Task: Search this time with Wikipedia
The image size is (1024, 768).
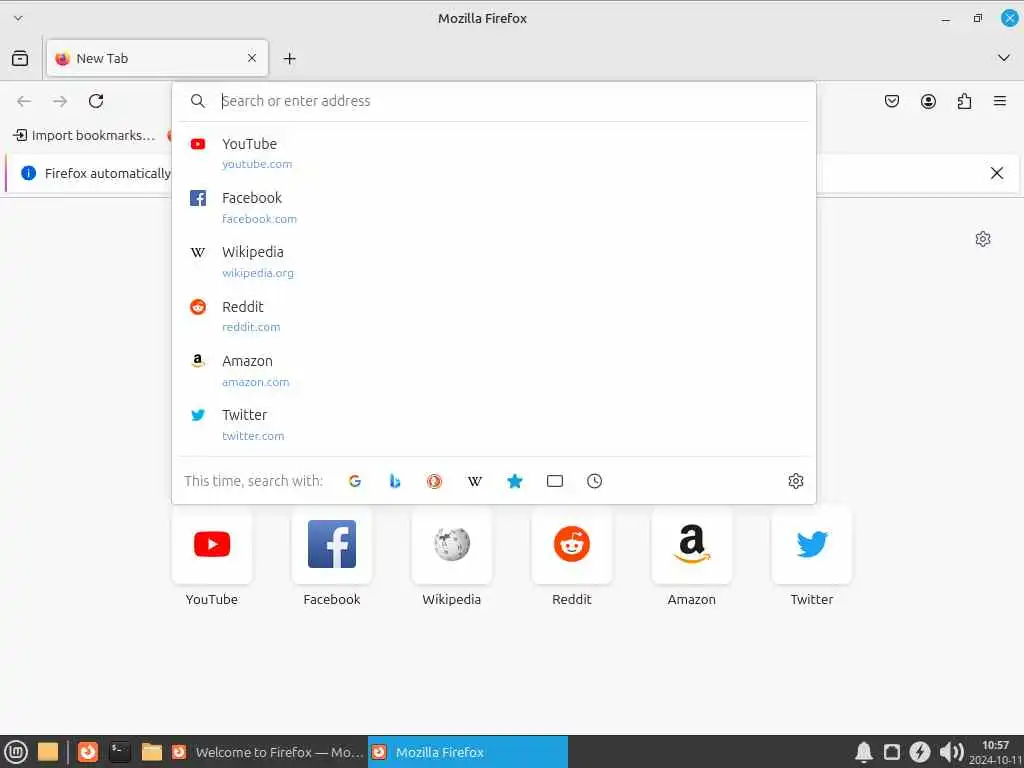Action: [475, 481]
